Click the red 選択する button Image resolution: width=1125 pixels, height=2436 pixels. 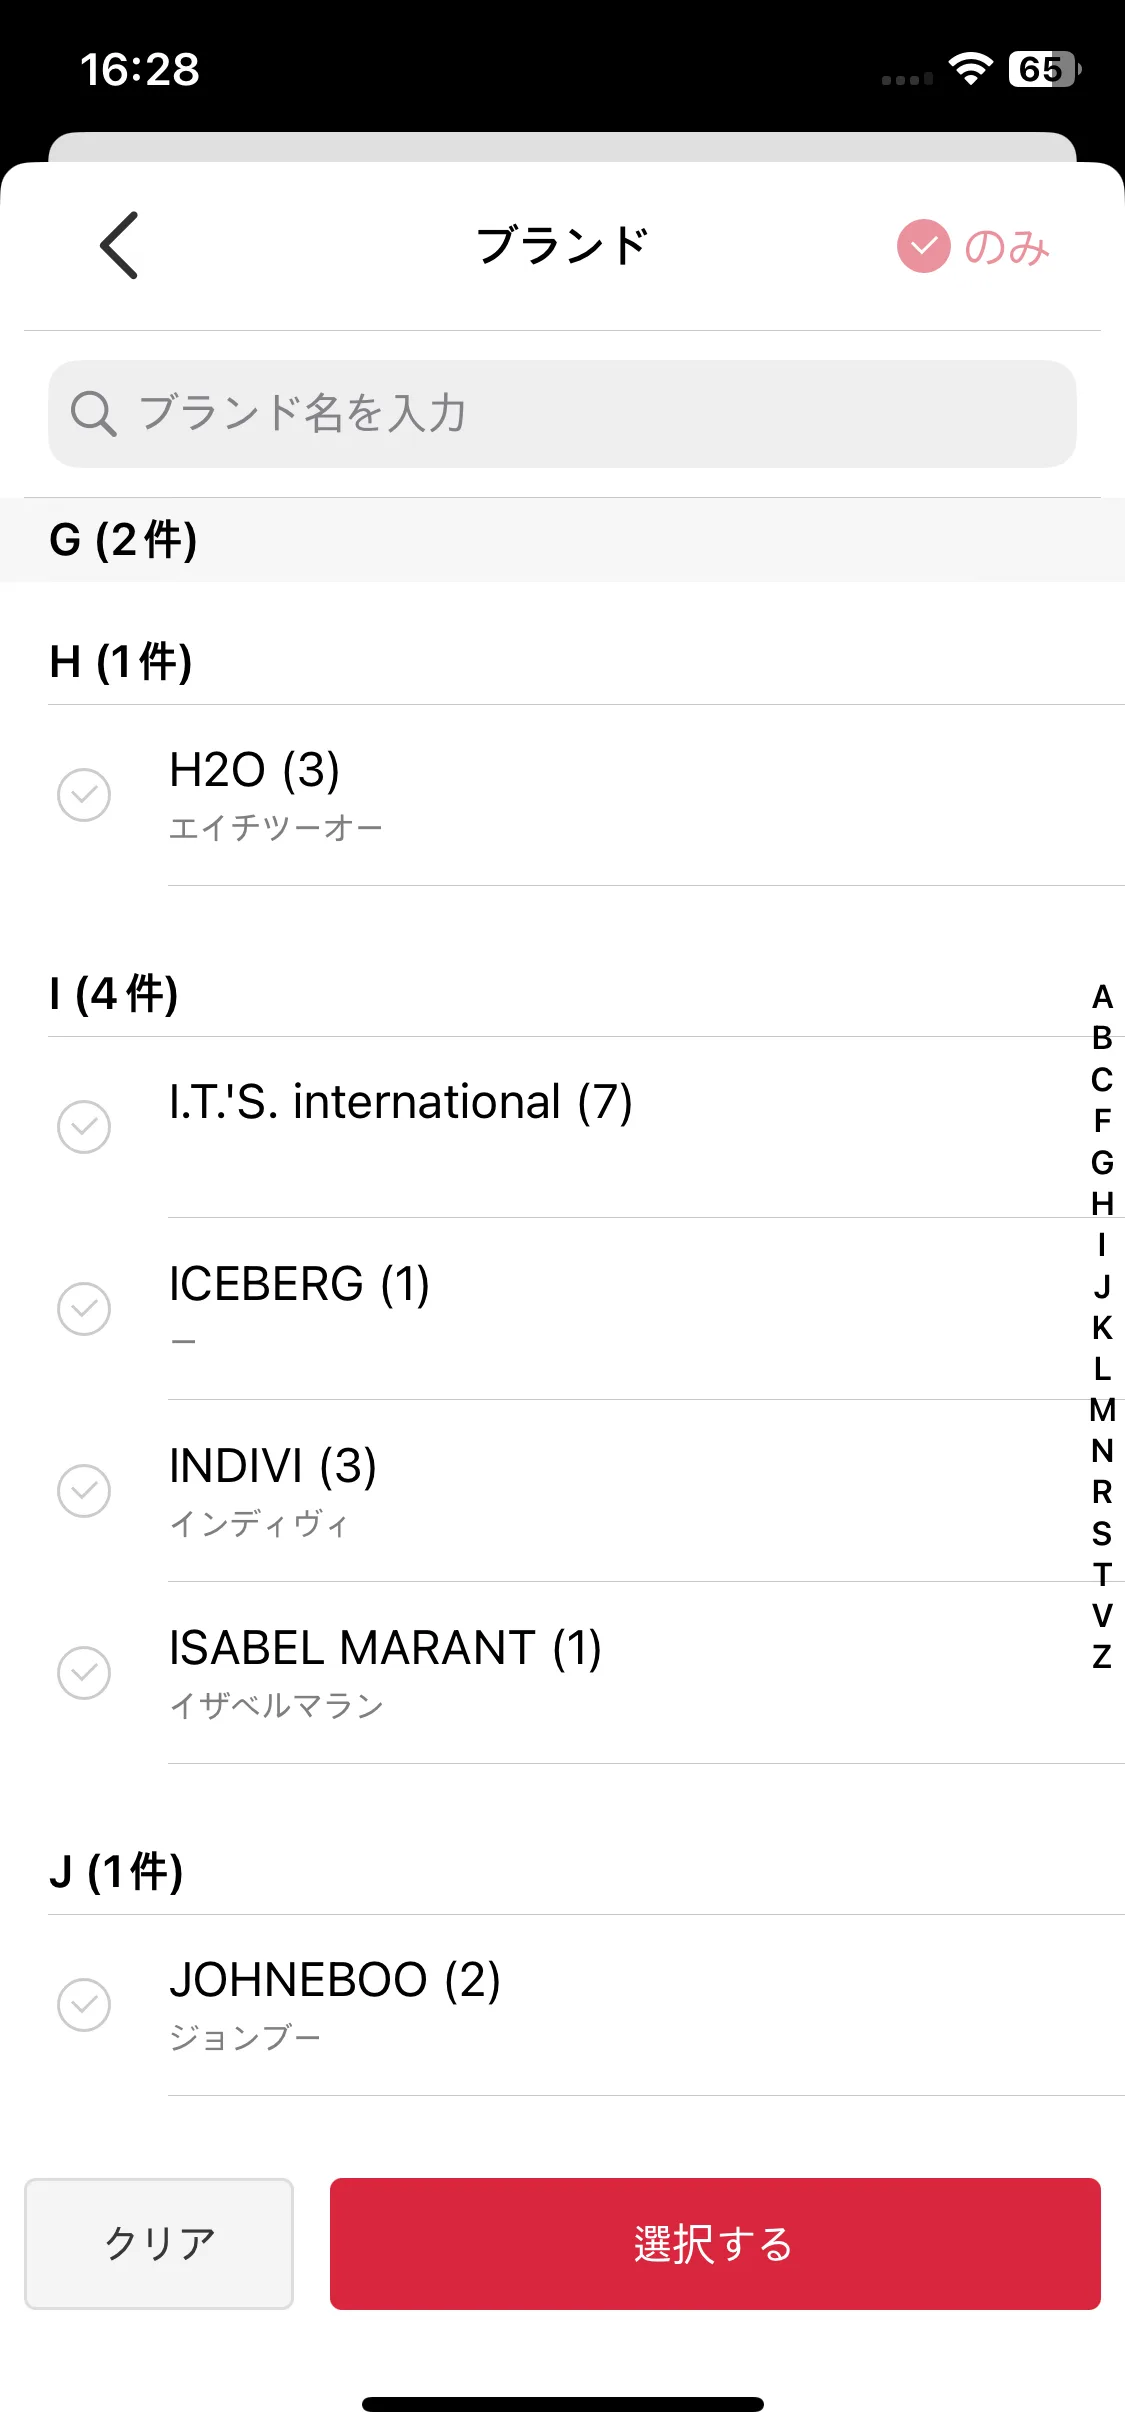(x=715, y=2244)
